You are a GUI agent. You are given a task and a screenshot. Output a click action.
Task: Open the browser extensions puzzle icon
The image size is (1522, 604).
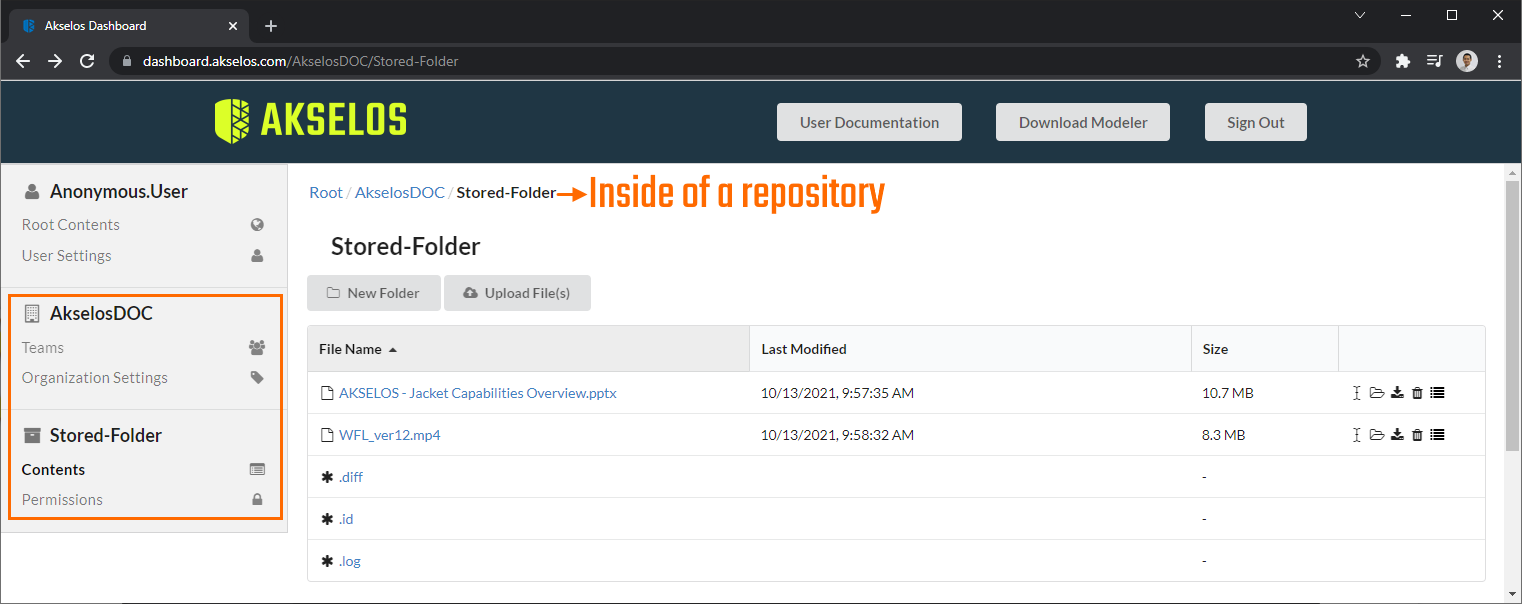[x=1402, y=61]
